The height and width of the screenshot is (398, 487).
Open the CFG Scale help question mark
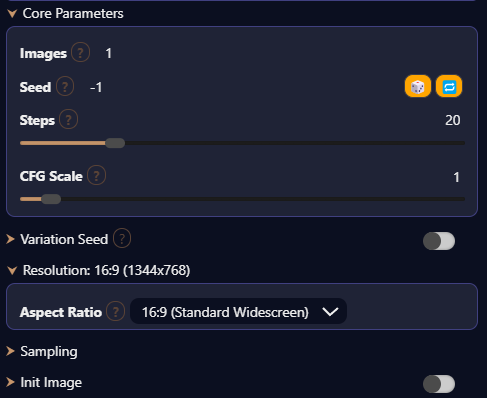[97, 175]
